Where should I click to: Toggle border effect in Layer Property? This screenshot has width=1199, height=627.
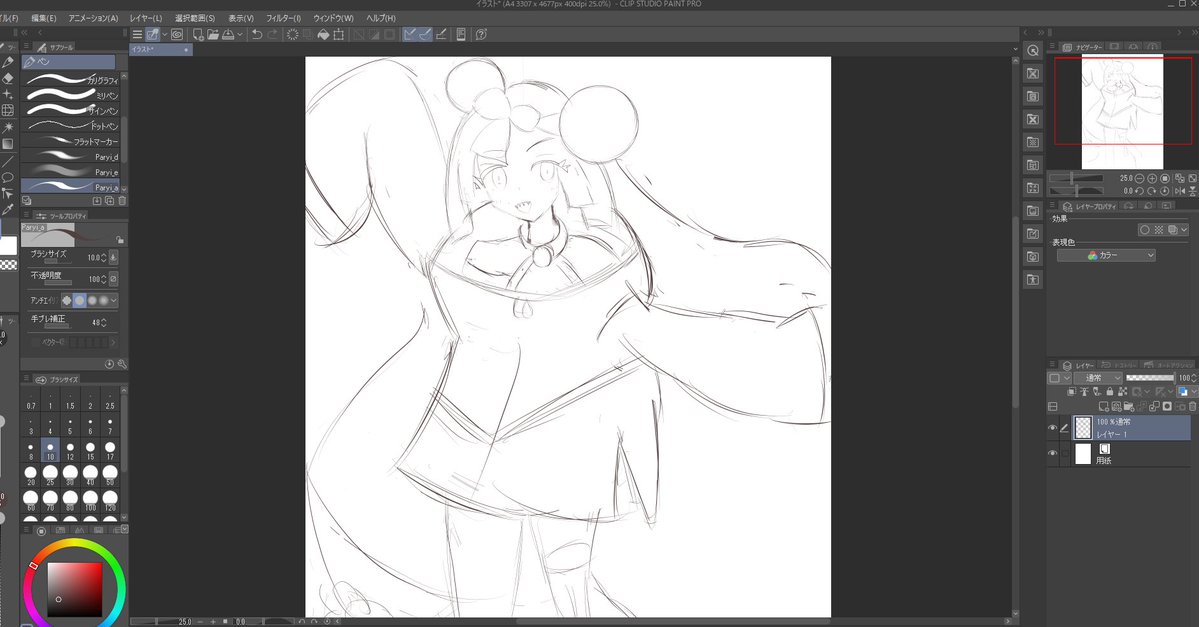1145,229
